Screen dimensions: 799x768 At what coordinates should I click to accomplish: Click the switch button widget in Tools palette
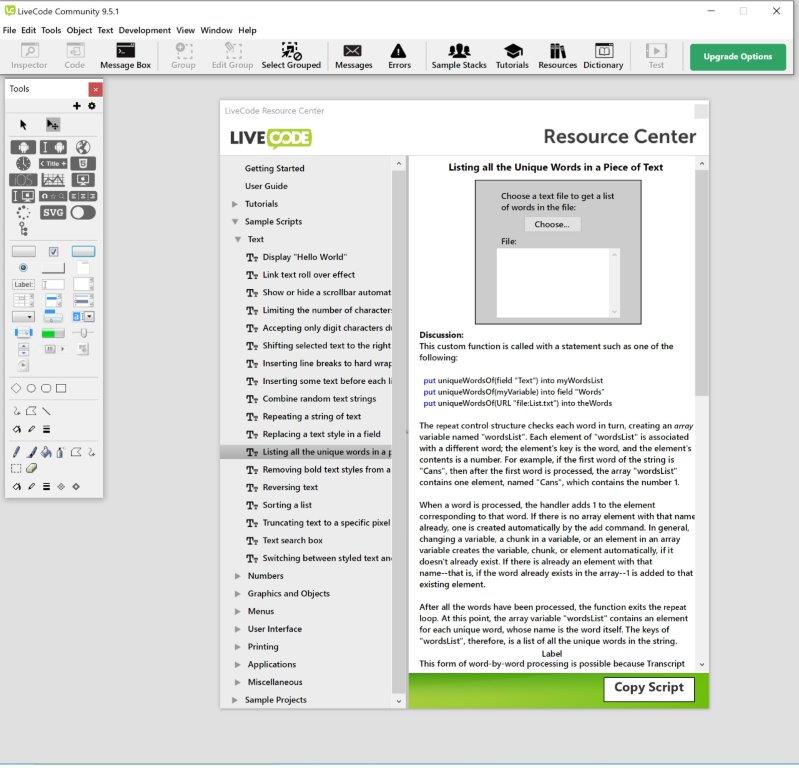pos(83,212)
